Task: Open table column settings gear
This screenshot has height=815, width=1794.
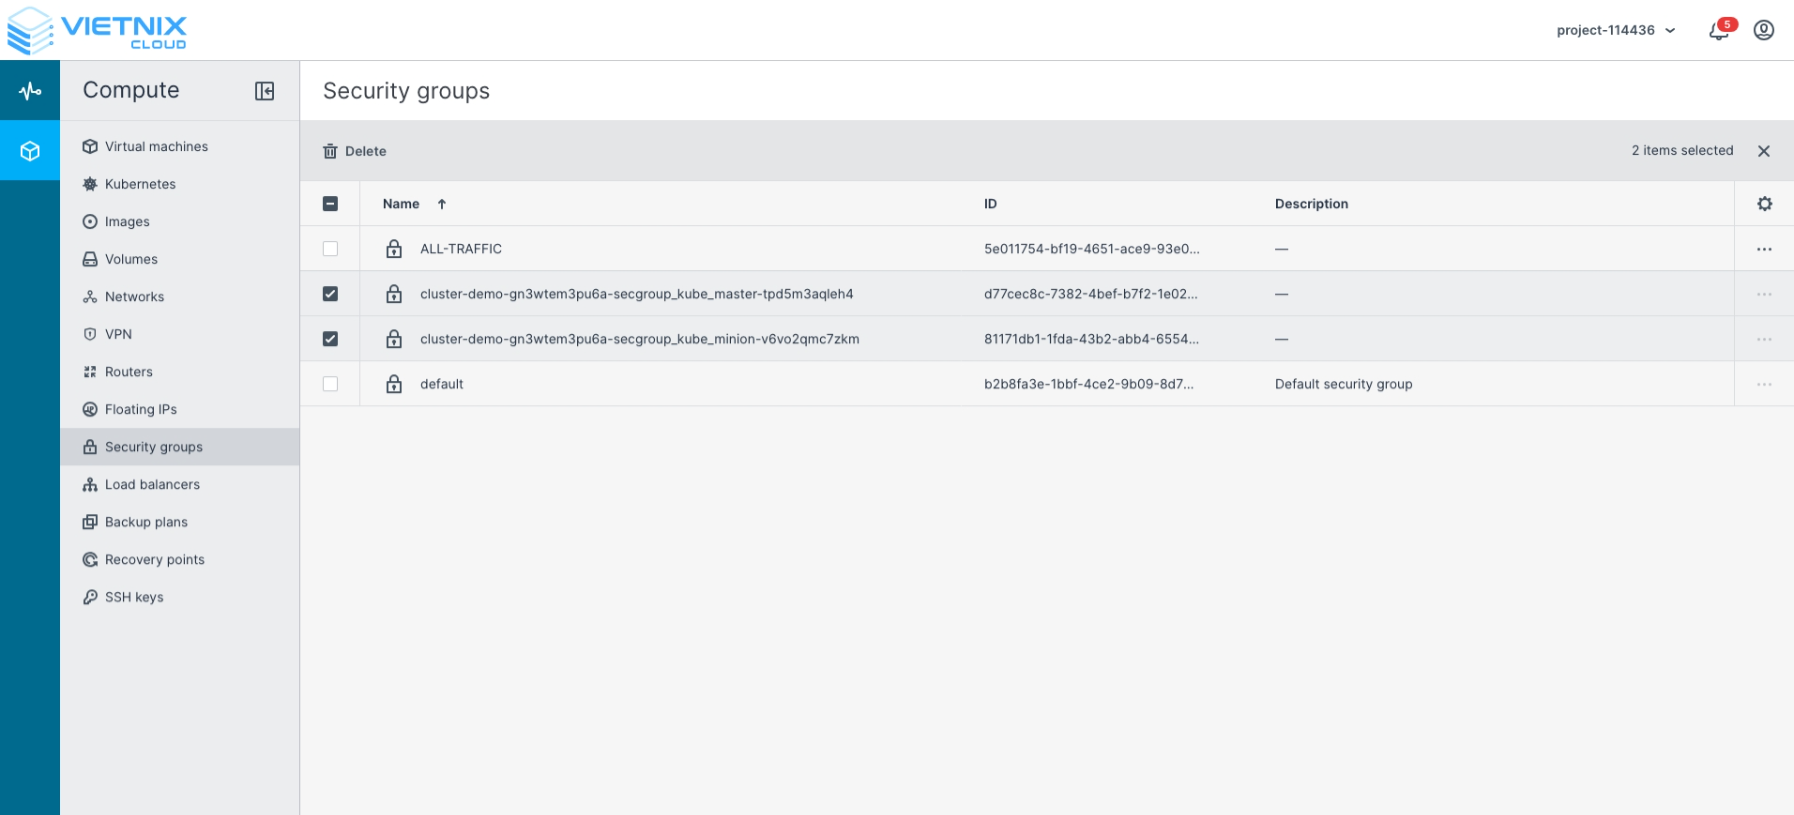Action: tap(1764, 204)
